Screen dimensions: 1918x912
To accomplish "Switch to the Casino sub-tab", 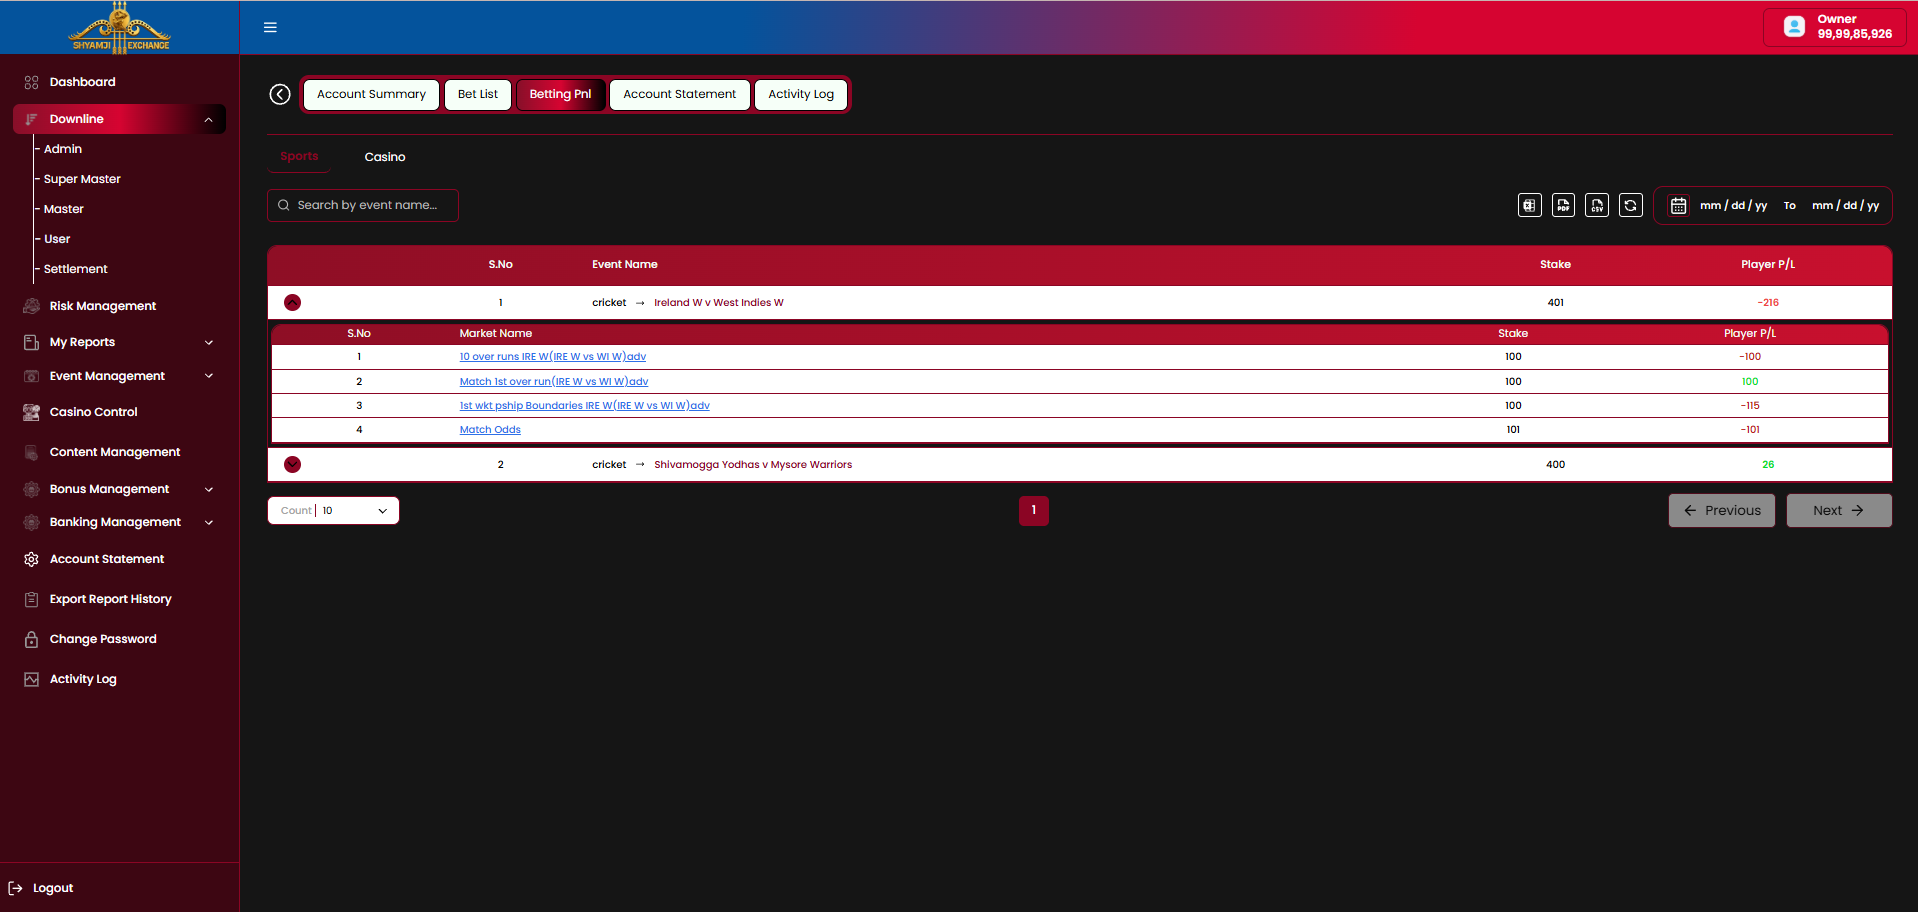I will click(385, 157).
